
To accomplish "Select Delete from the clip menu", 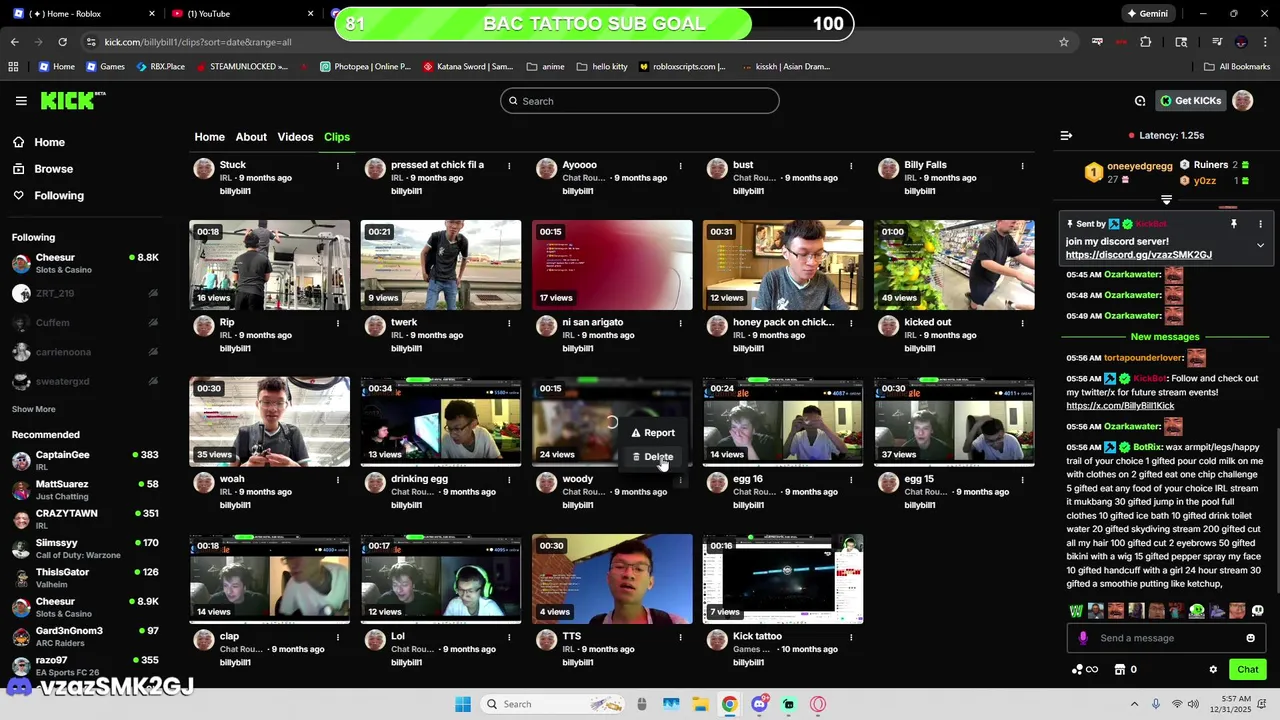I will click(x=652, y=457).
